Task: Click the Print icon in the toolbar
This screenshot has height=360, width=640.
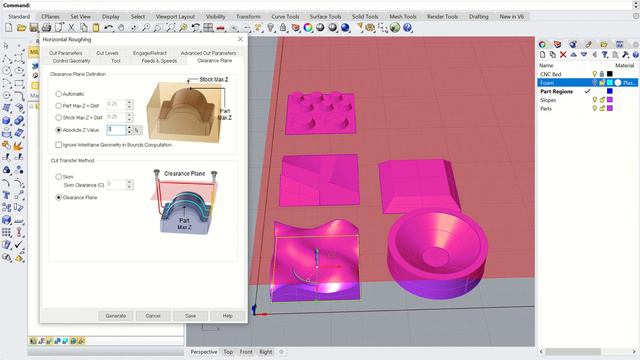Action: pyautogui.click(x=46, y=27)
